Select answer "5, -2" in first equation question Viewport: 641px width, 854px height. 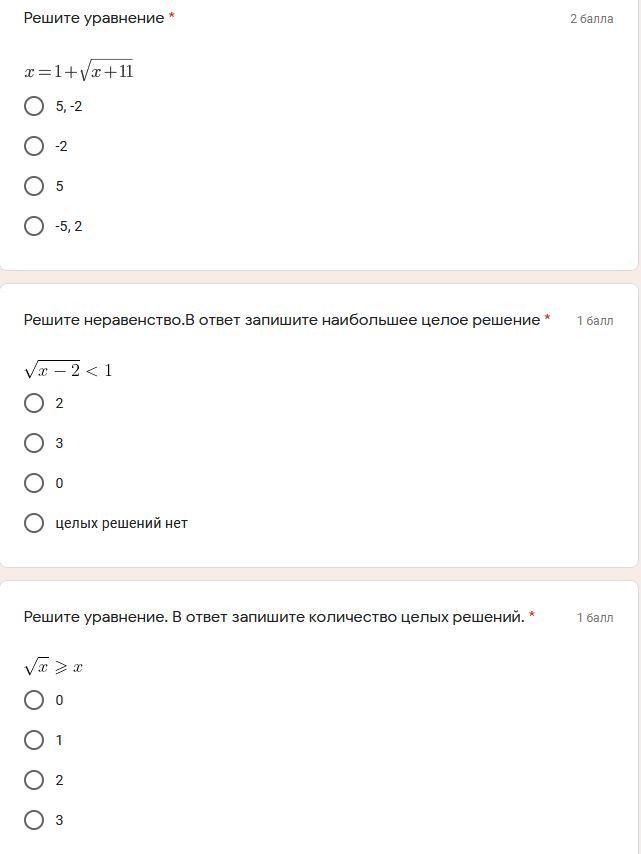pos(34,106)
